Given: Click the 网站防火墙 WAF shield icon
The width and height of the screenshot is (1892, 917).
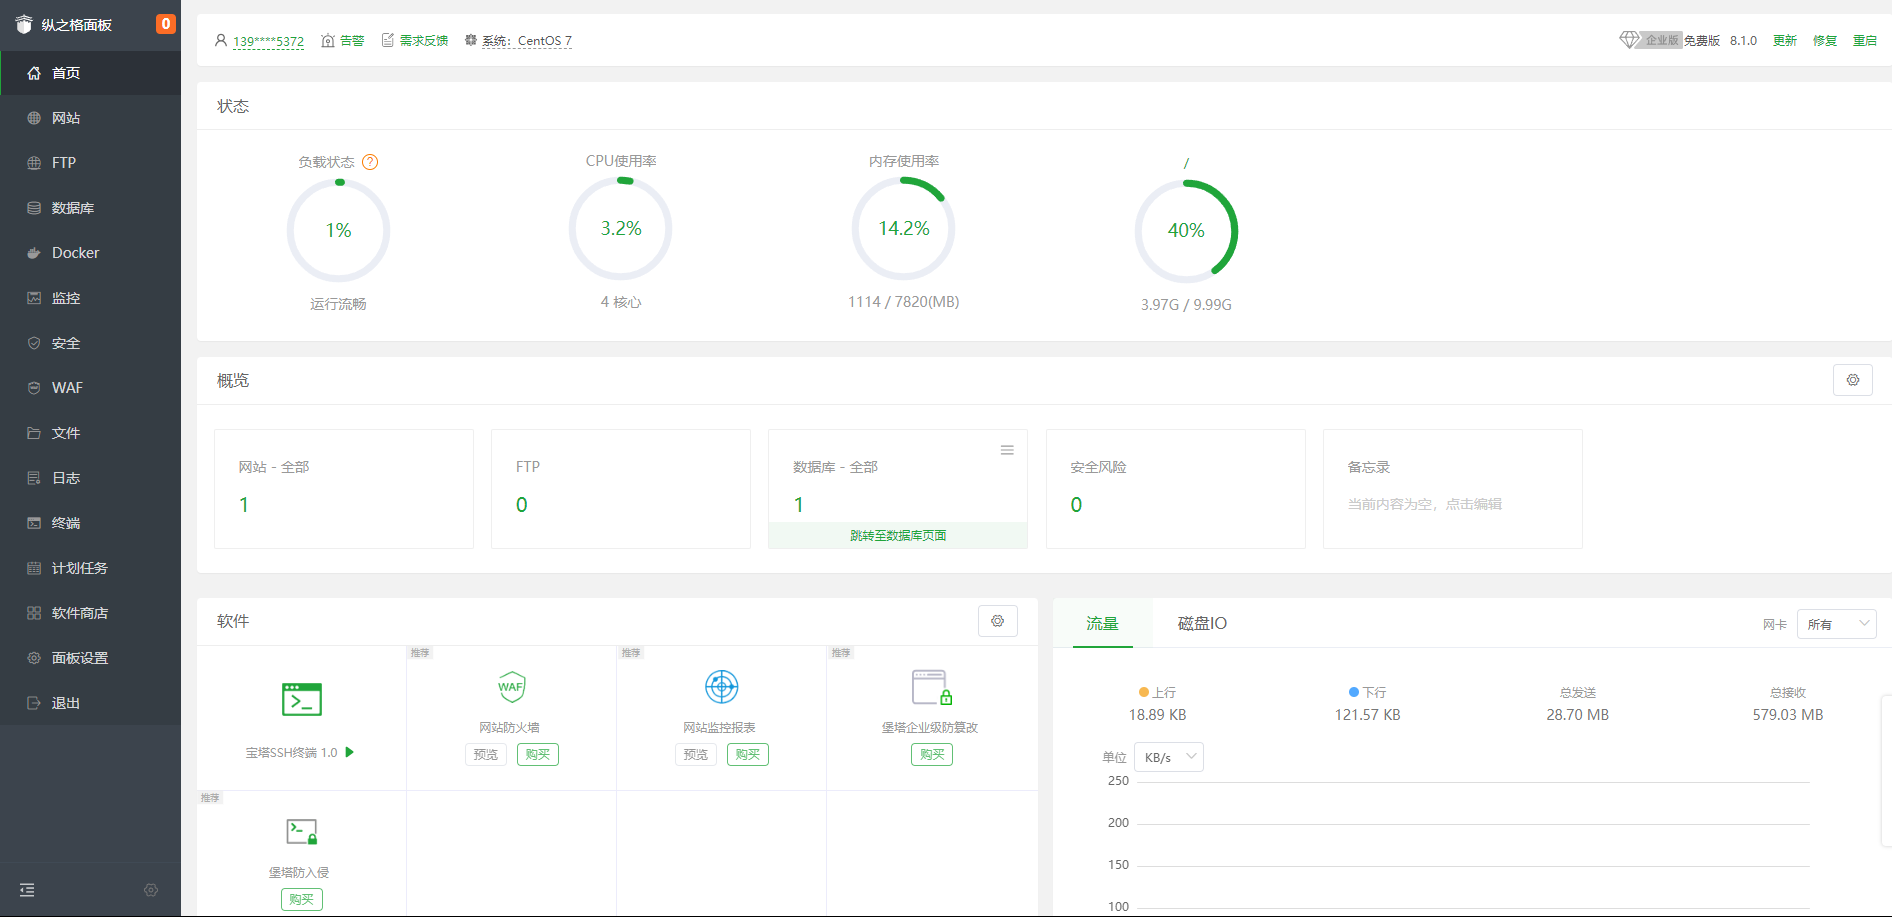Looking at the screenshot, I should tap(511, 687).
